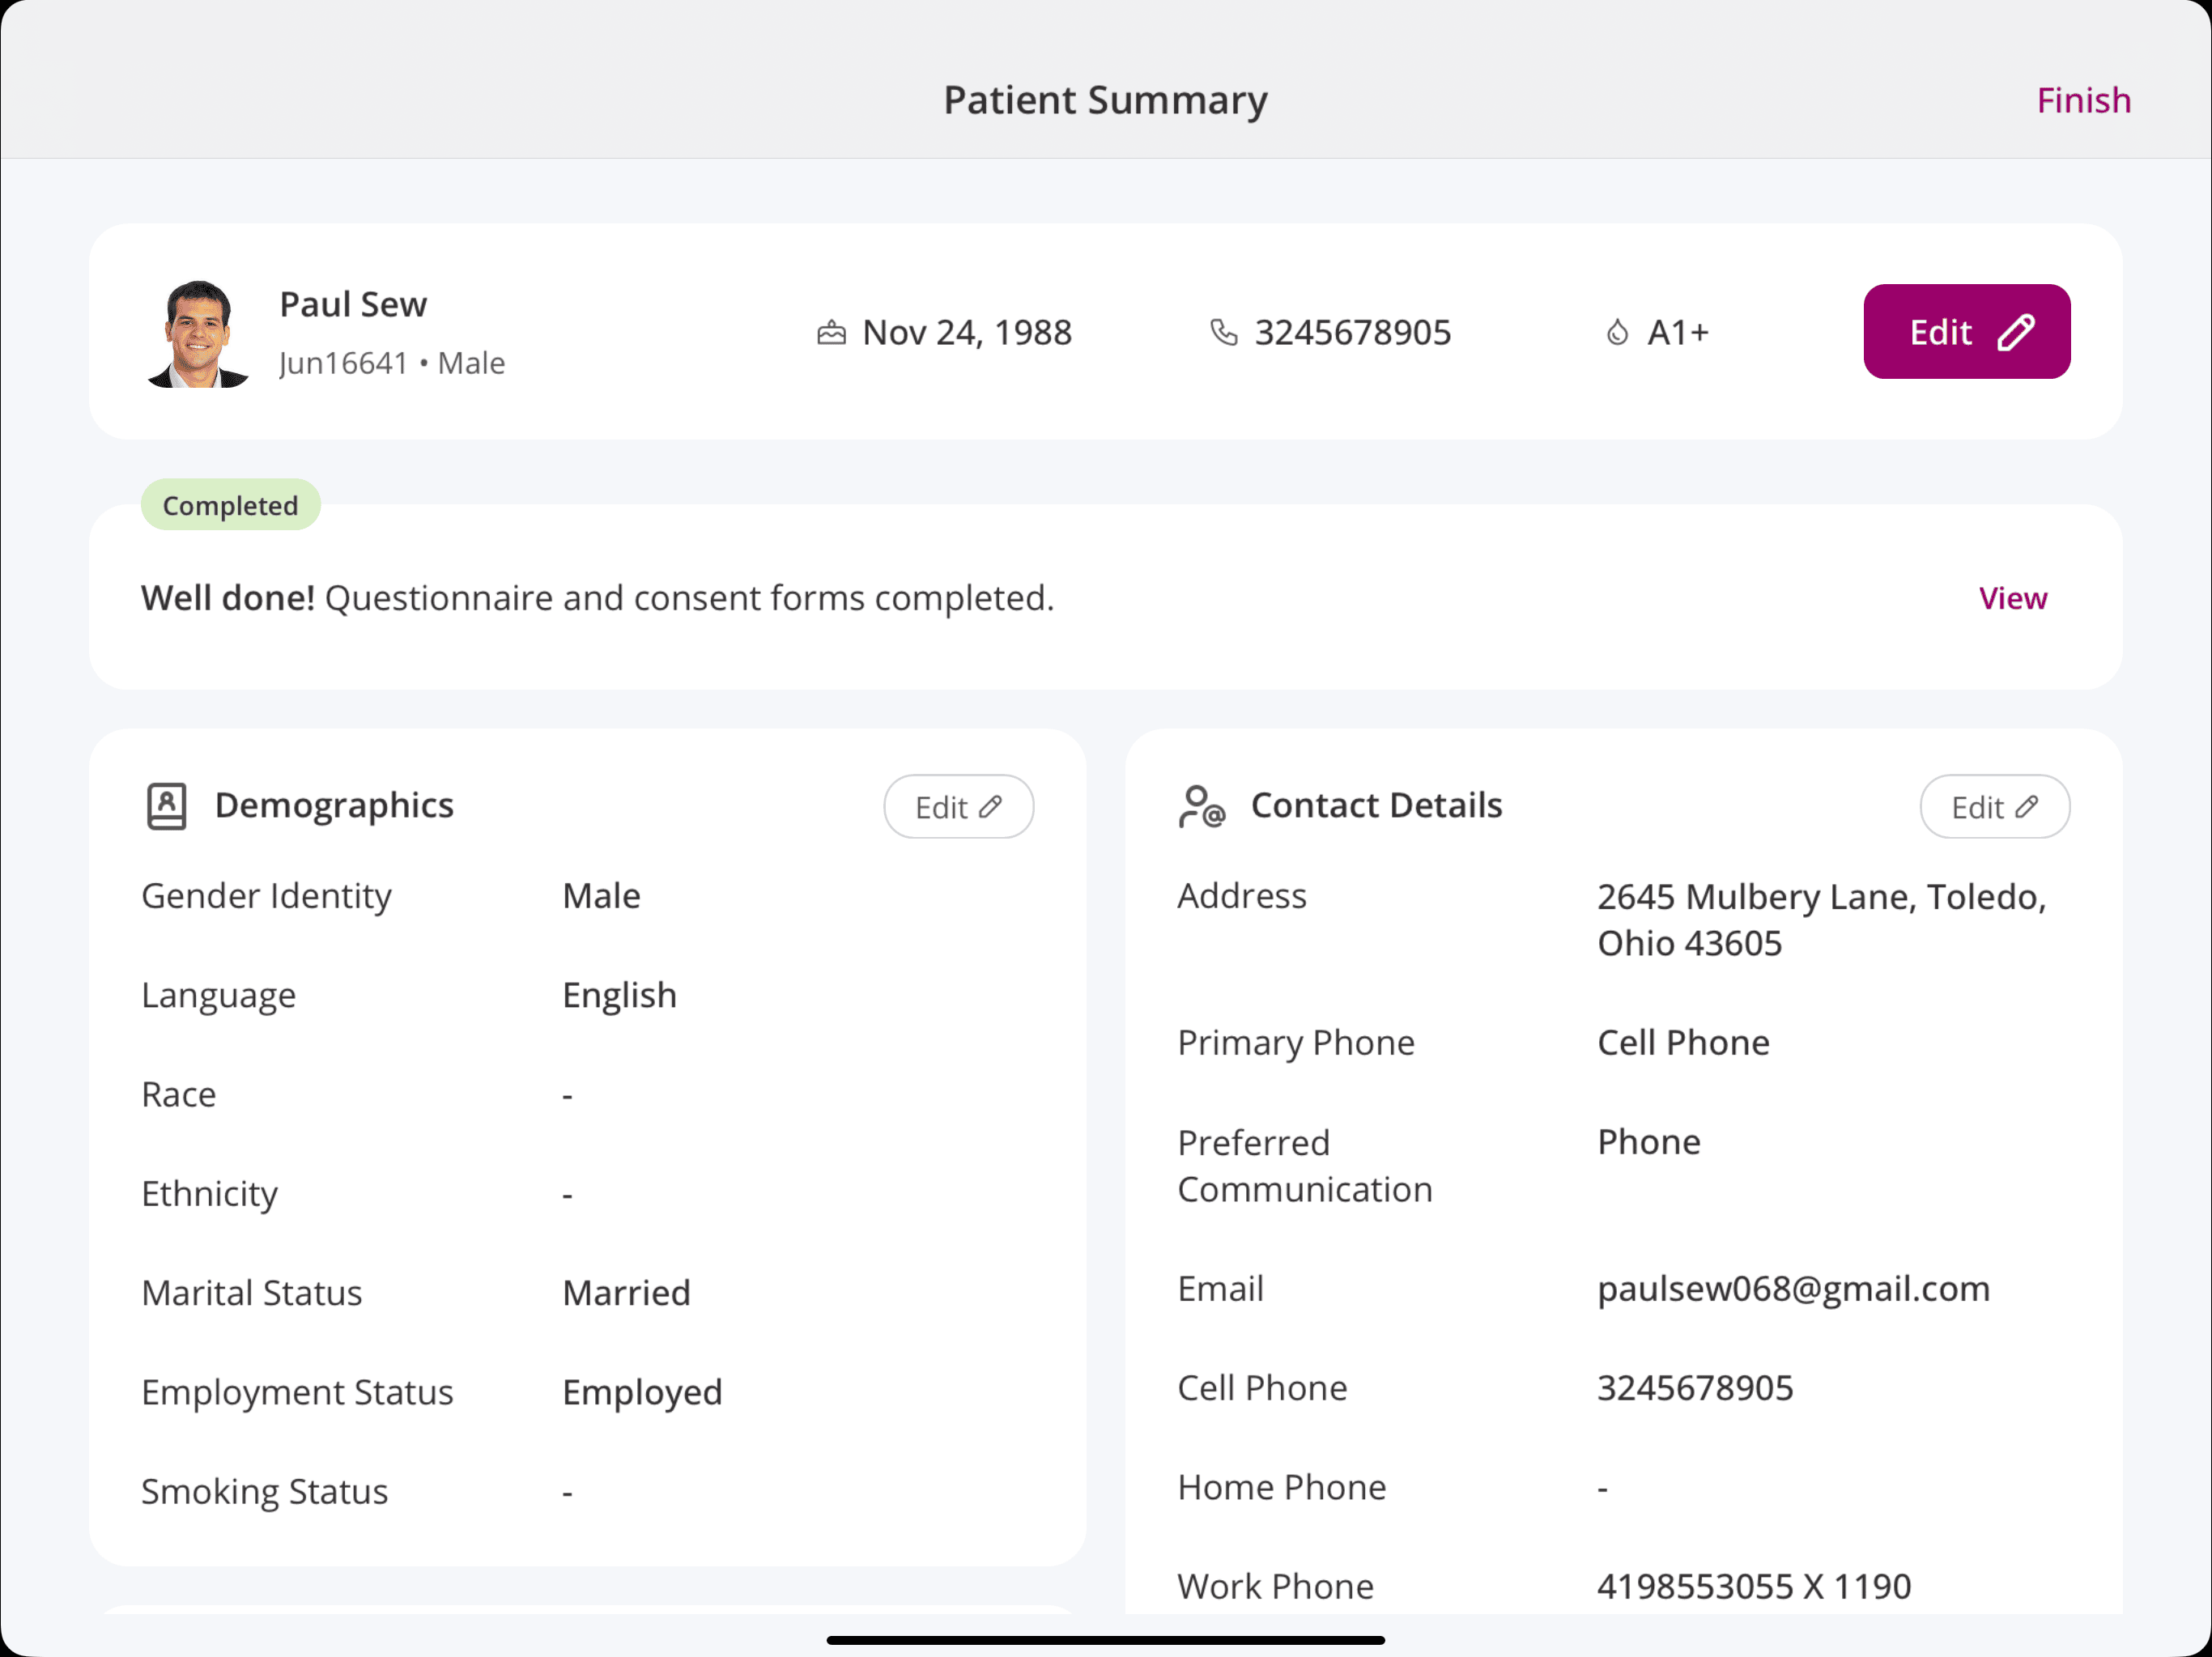
Task: Click the birthday cake icon beside birth date
Action: pyautogui.click(x=831, y=332)
